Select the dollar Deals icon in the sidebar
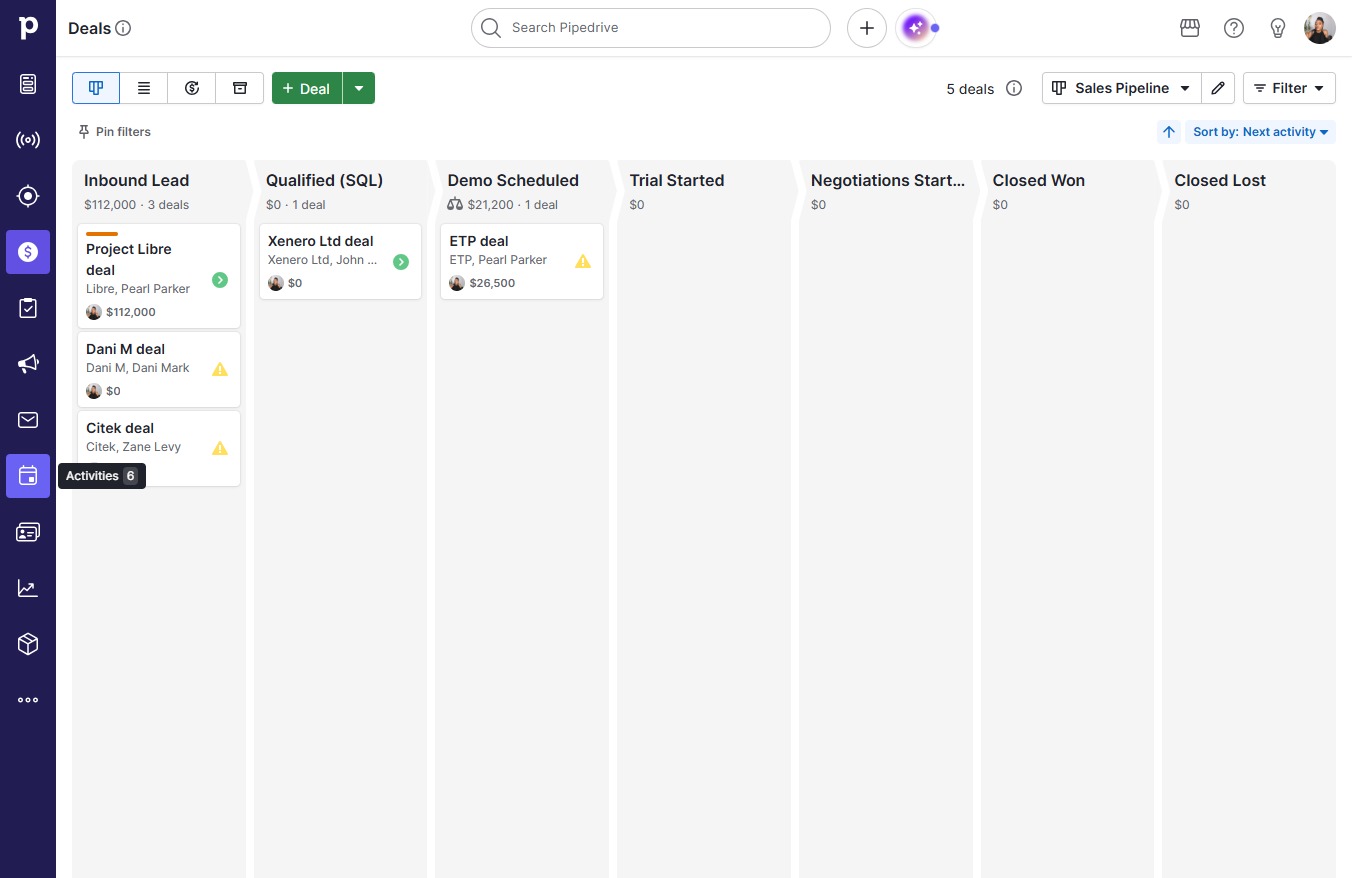Viewport: 1352px width, 878px height. point(28,252)
